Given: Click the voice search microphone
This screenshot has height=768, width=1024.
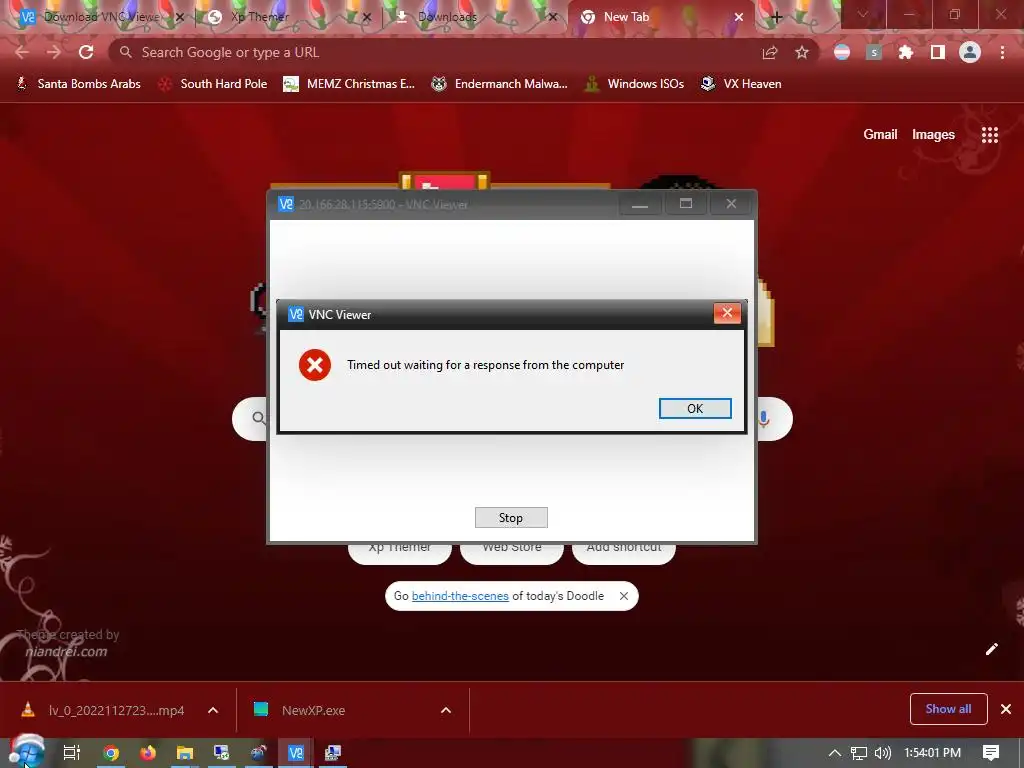Looking at the screenshot, I should pos(763,419).
